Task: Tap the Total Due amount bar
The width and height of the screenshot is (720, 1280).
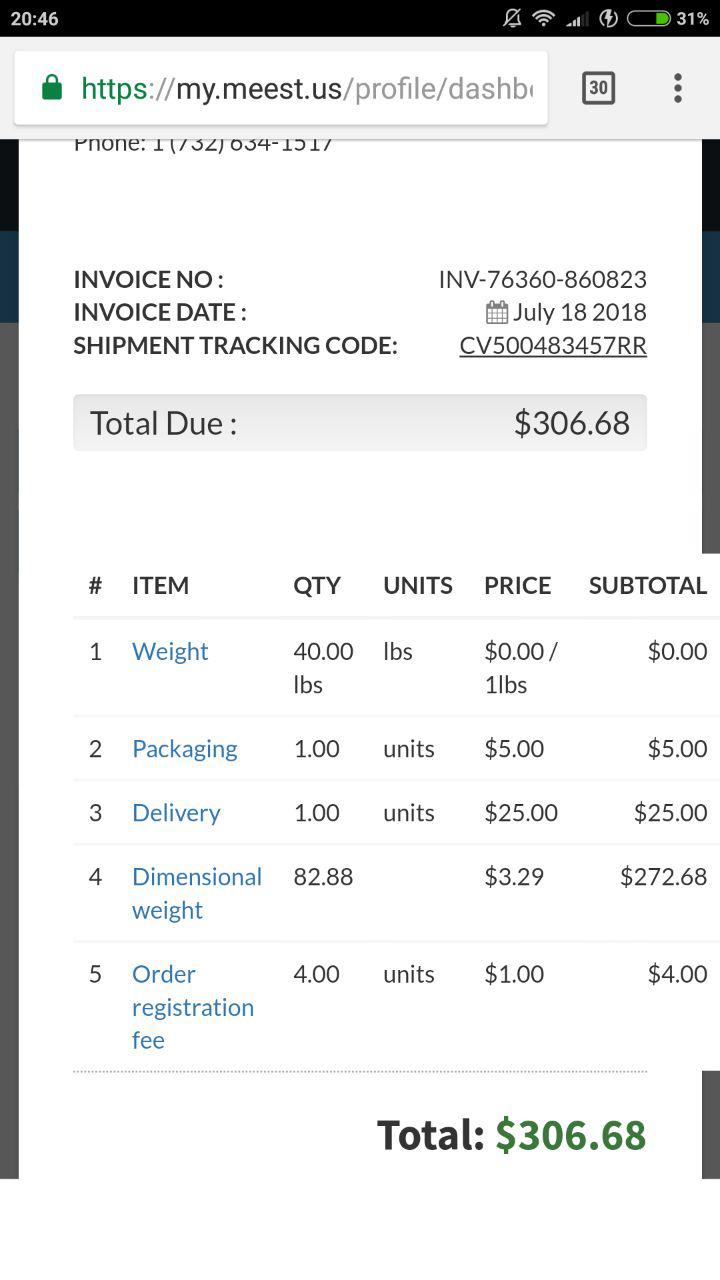Action: coord(360,423)
